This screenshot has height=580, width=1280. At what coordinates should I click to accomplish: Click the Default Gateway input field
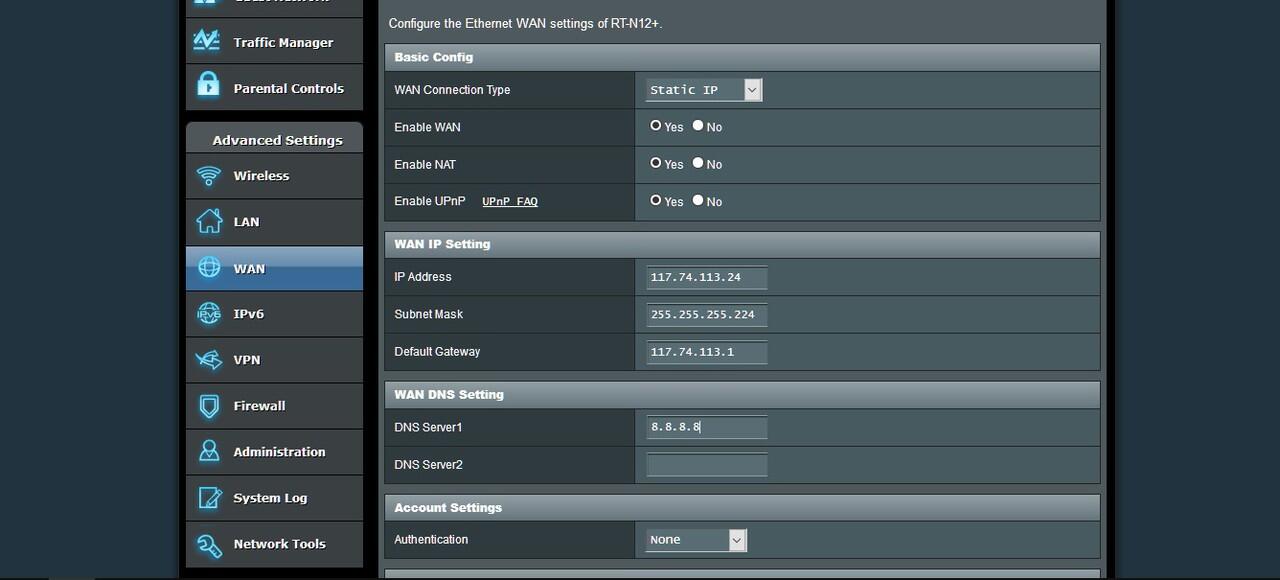[707, 352]
